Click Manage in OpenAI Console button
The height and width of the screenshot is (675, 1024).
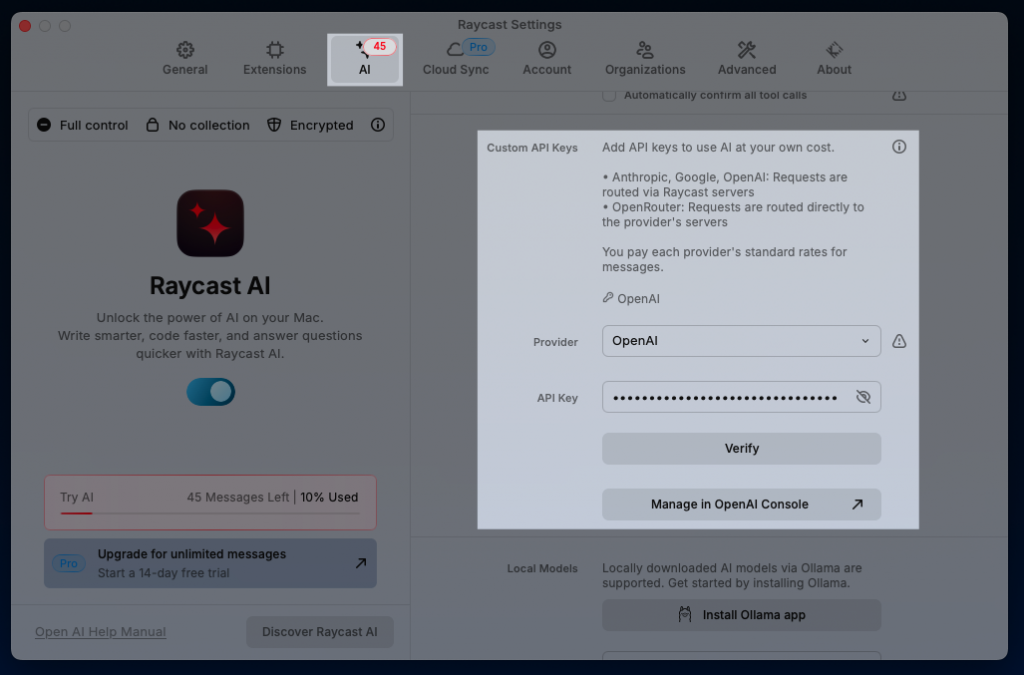741,504
